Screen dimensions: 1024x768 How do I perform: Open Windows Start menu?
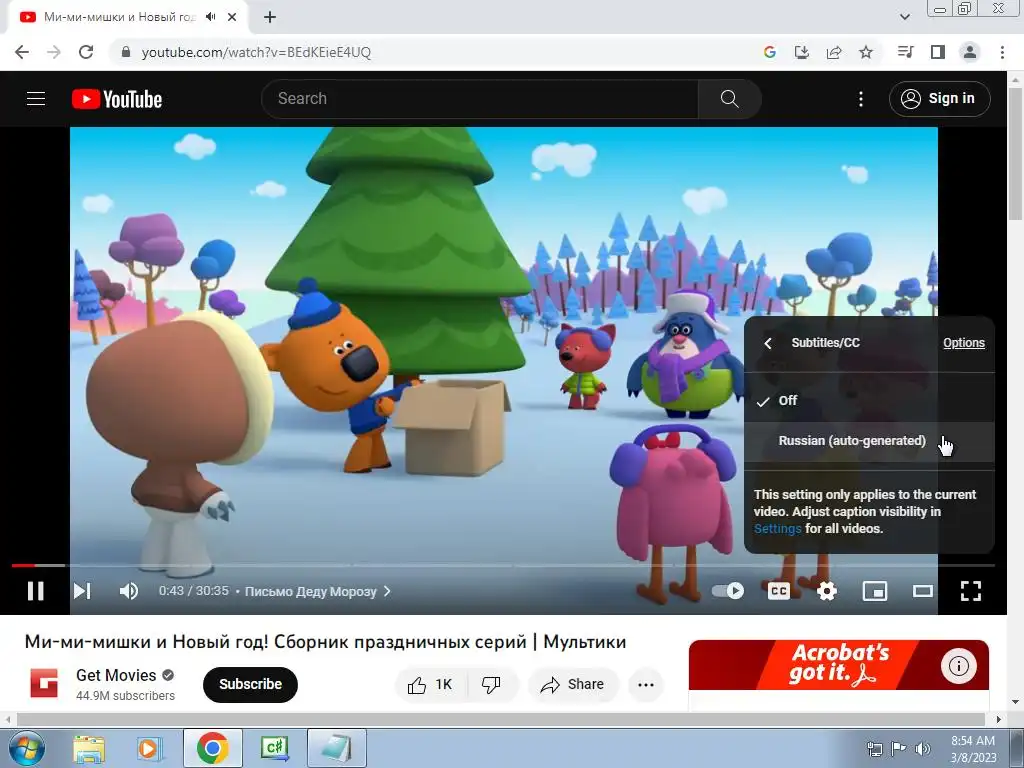[26, 748]
